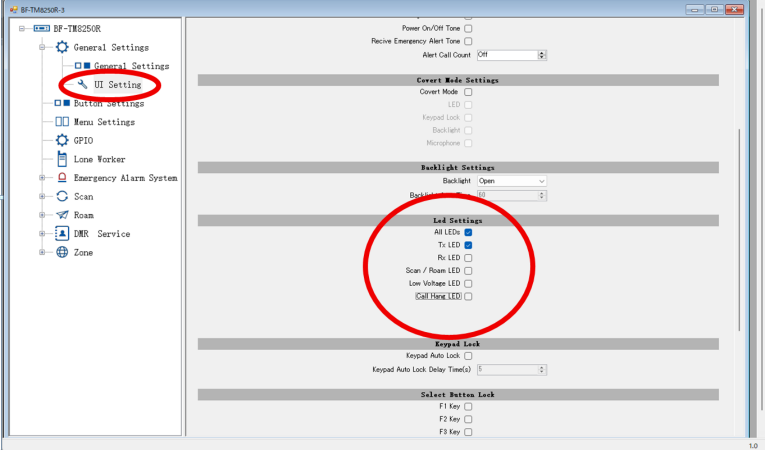
Task: Click the Keypad Auto Lock Delay Time field
Action: coord(508,369)
